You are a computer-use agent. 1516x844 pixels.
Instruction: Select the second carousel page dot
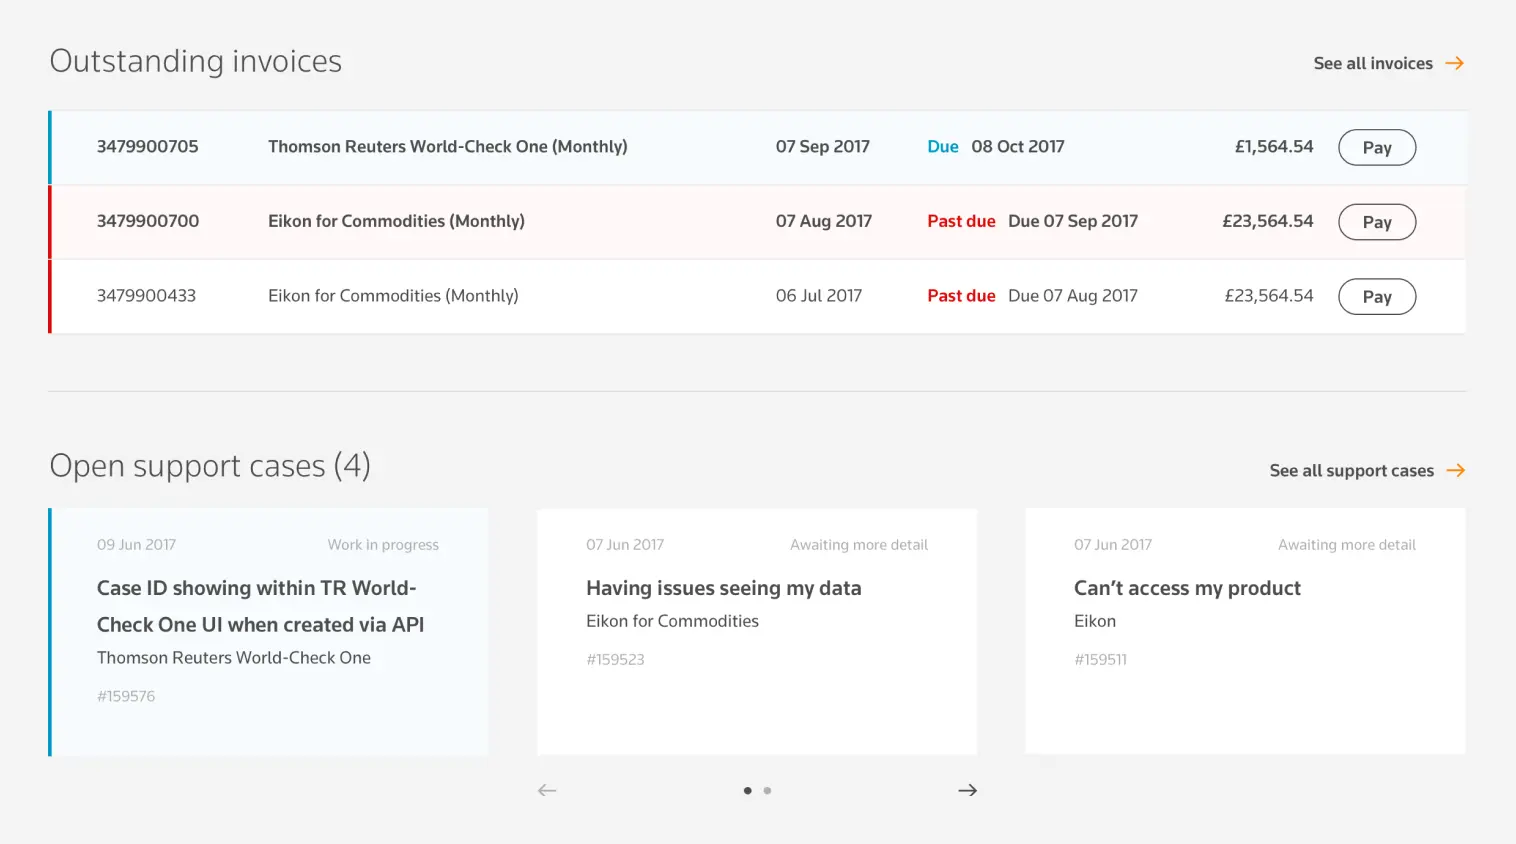[x=767, y=790]
